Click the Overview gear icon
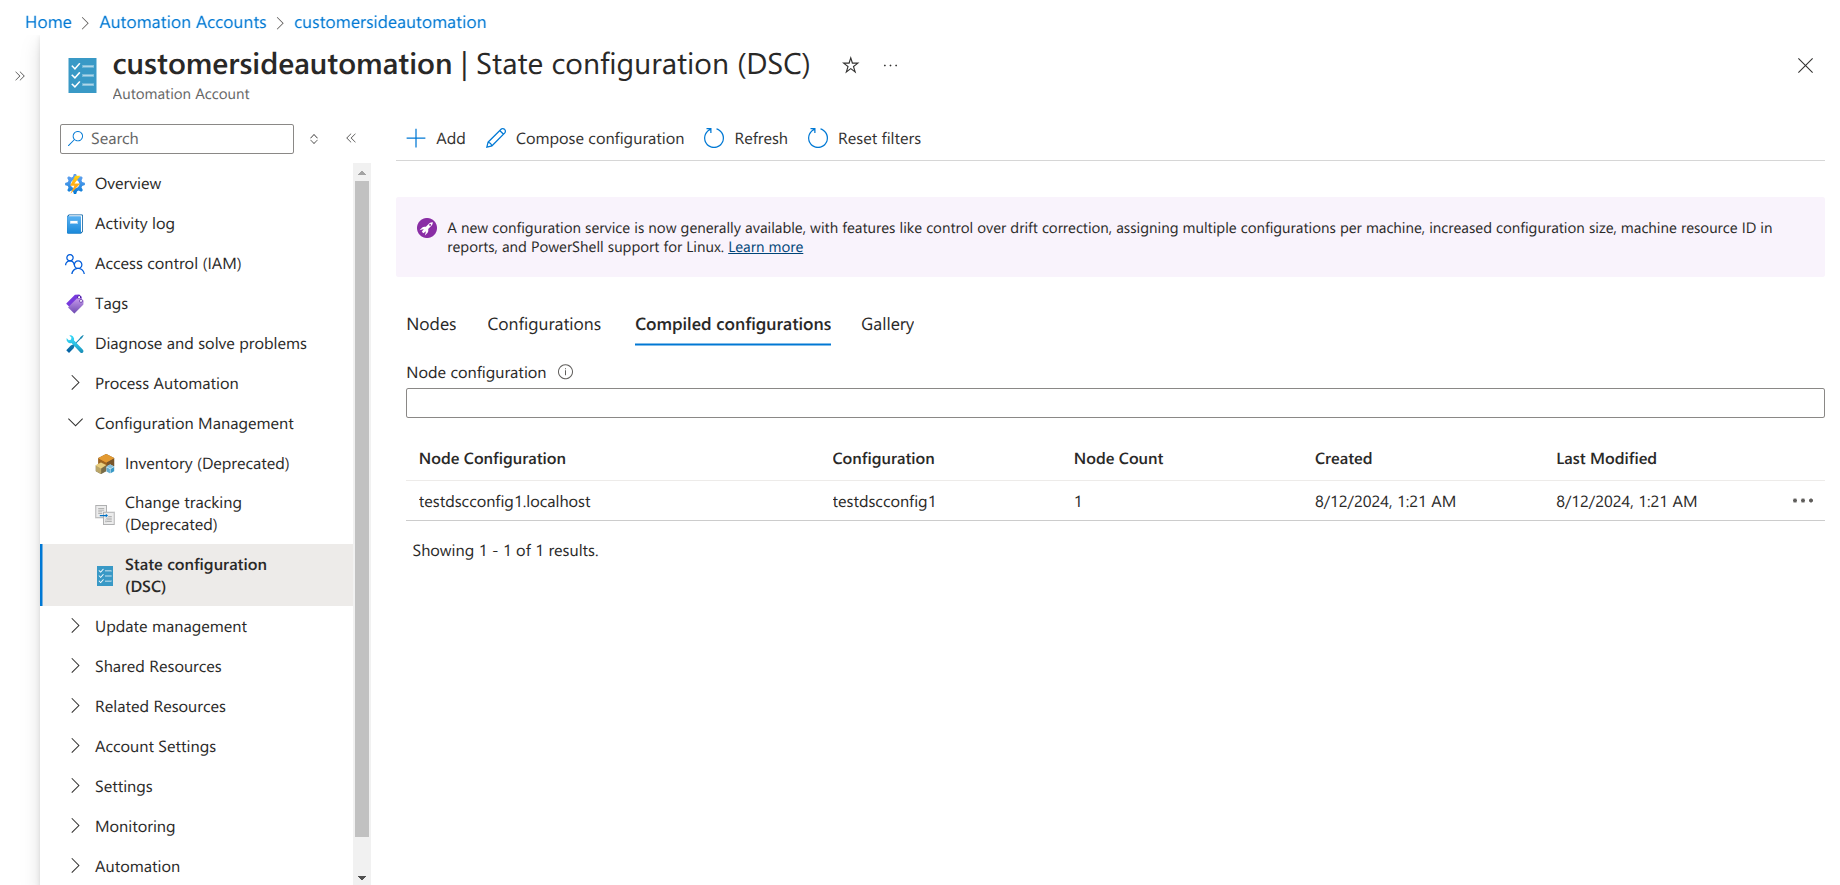This screenshot has width=1840, height=885. click(75, 184)
